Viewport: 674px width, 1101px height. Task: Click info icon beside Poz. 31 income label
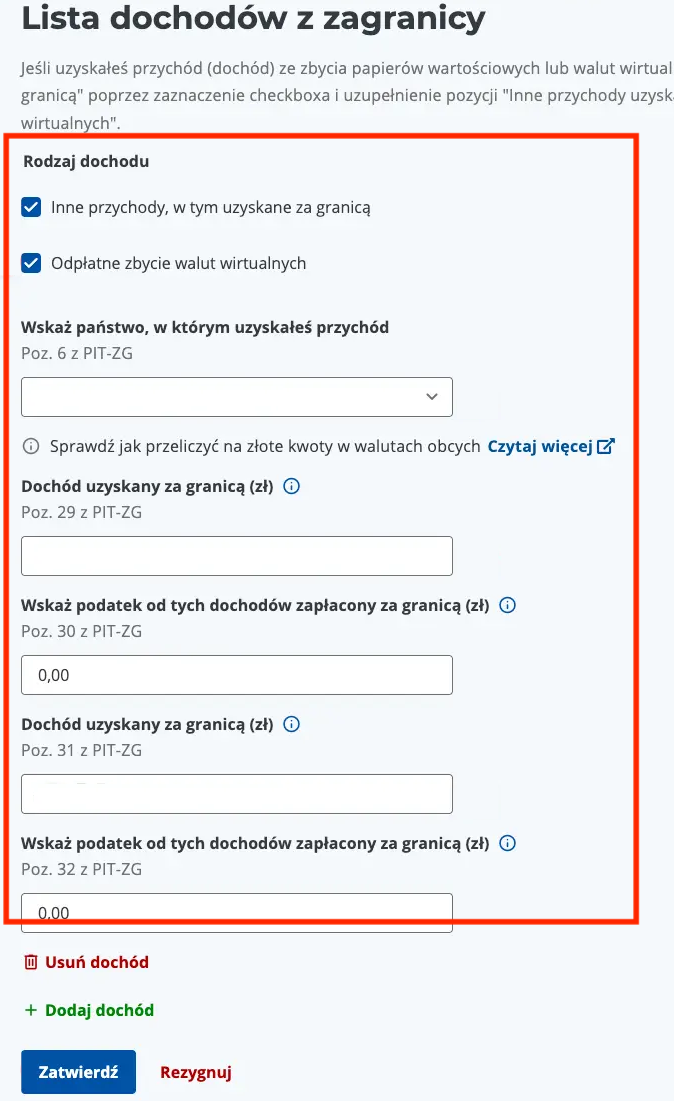pyautogui.click(x=292, y=724)
